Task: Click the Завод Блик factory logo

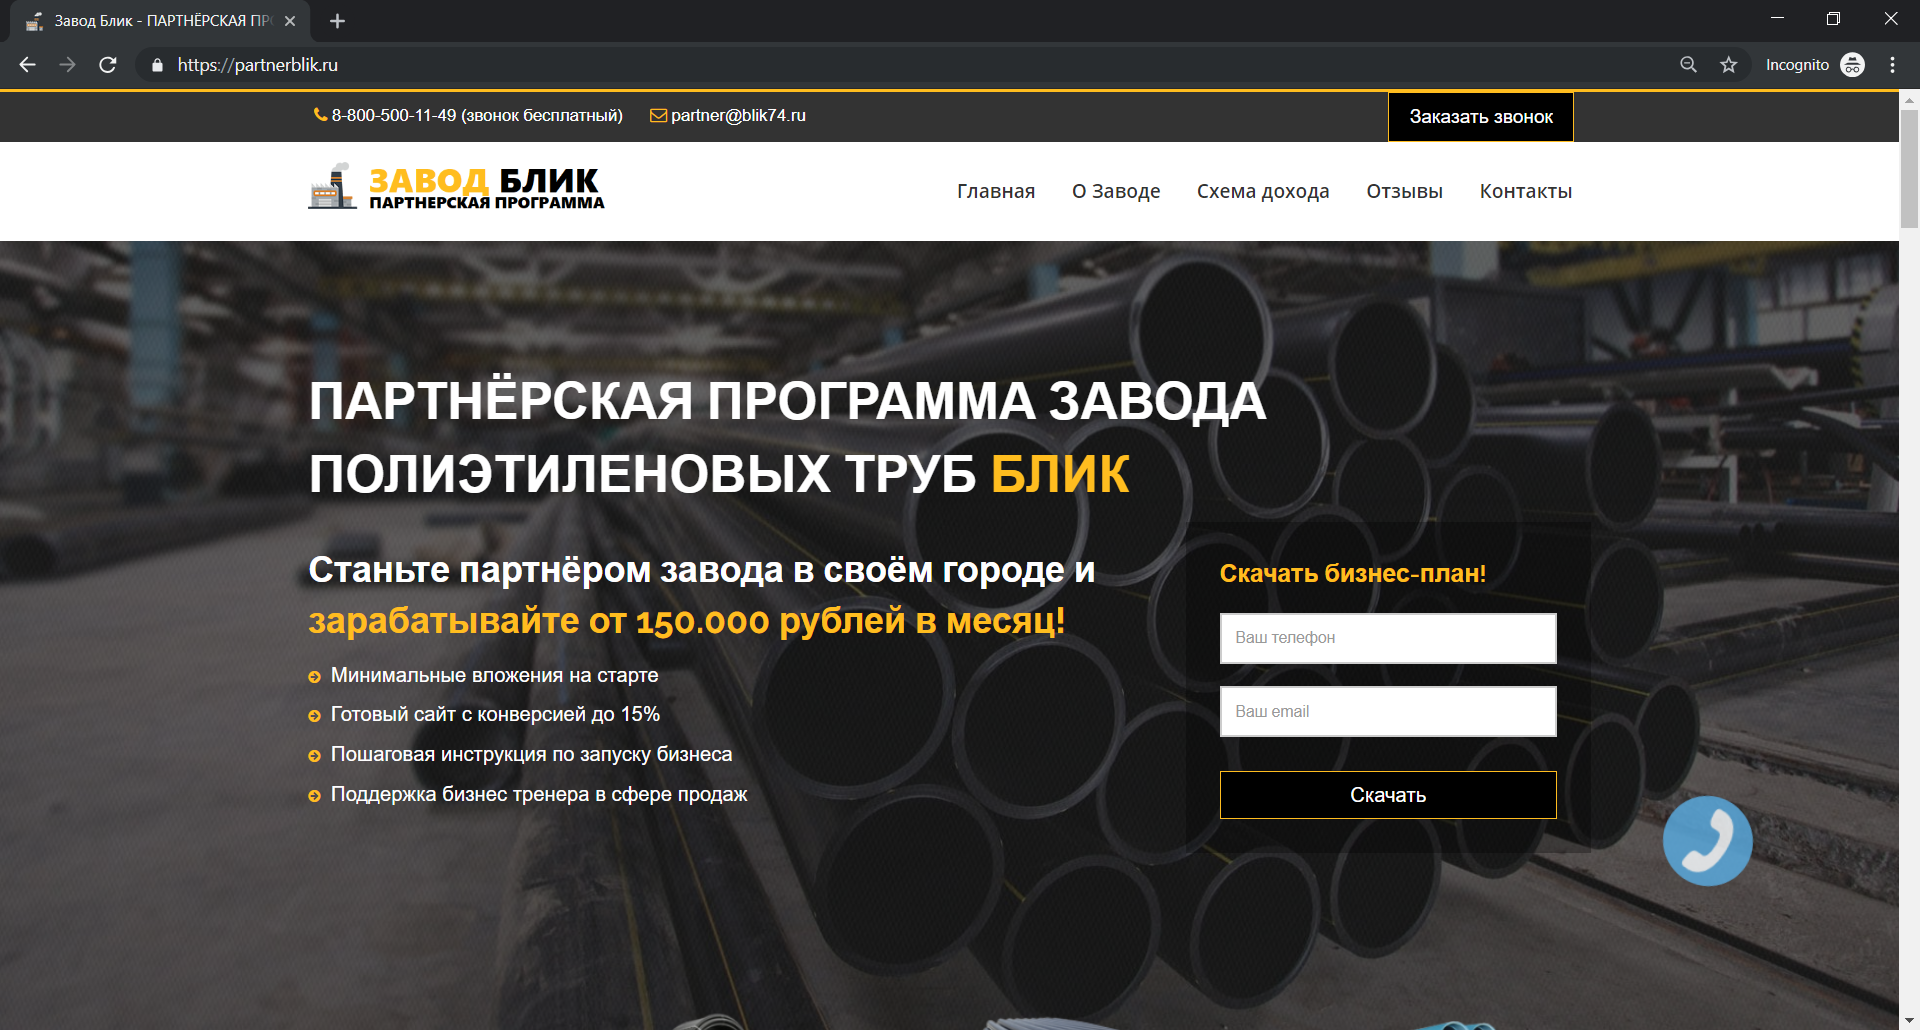Action: tap(456, 188)
